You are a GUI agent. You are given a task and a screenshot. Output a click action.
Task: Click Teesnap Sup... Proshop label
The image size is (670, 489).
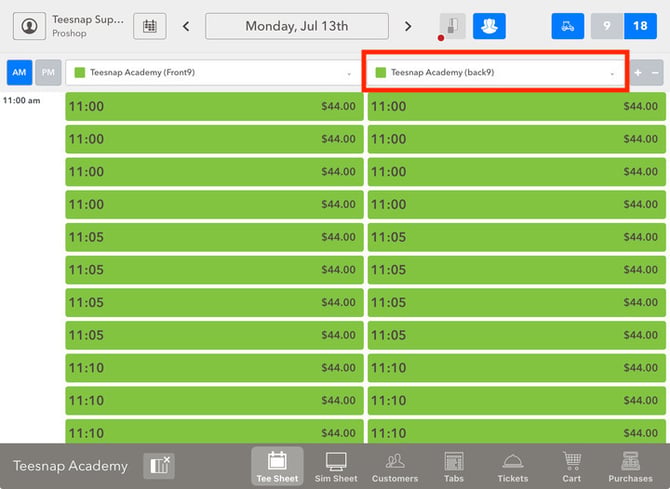(88, 26)
